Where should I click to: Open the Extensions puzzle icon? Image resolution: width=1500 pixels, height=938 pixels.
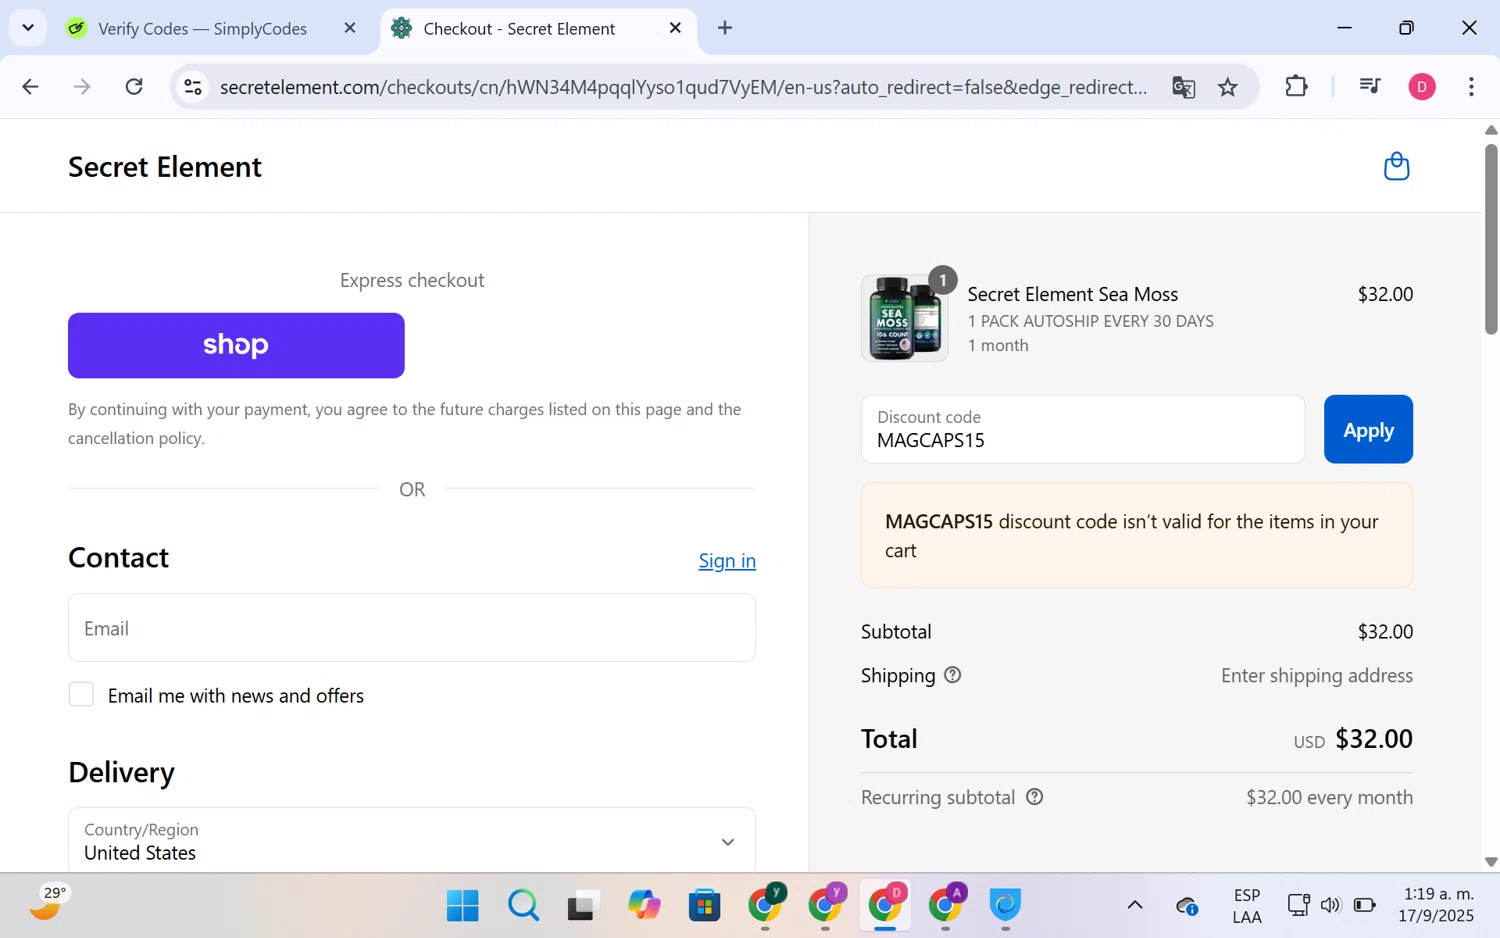point(1296,87)
